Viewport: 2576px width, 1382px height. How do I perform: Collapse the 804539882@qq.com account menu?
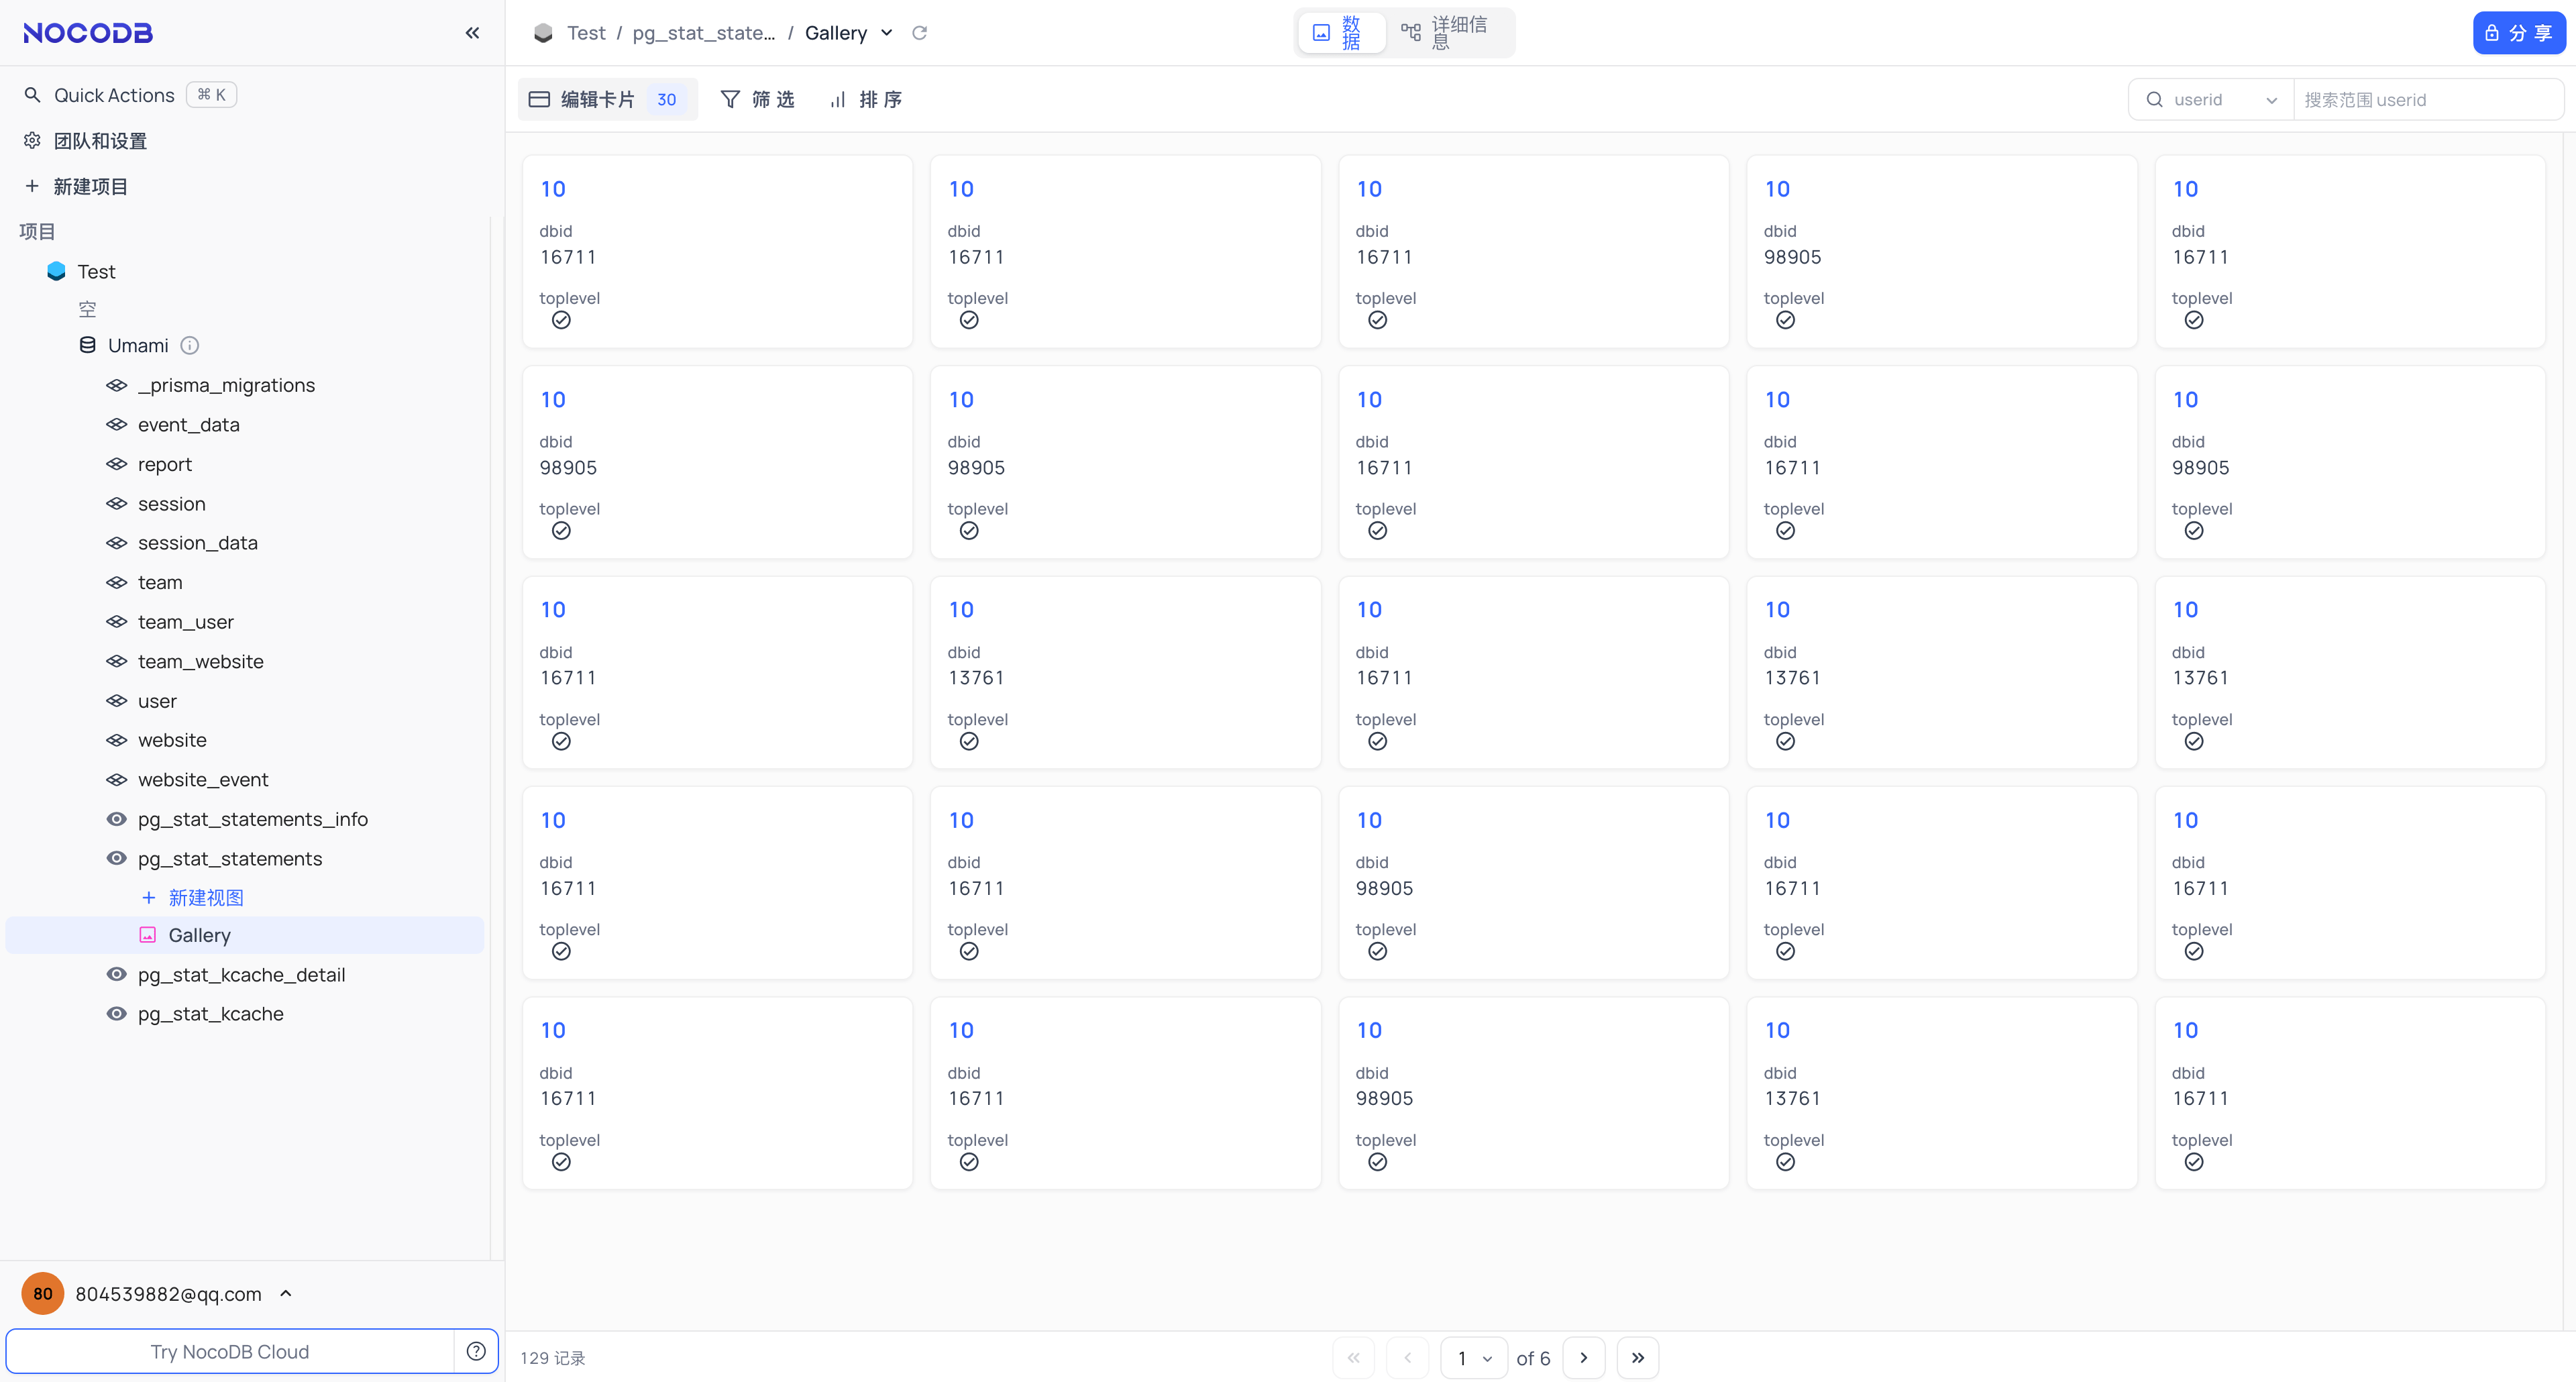(x=286, y=1293)
